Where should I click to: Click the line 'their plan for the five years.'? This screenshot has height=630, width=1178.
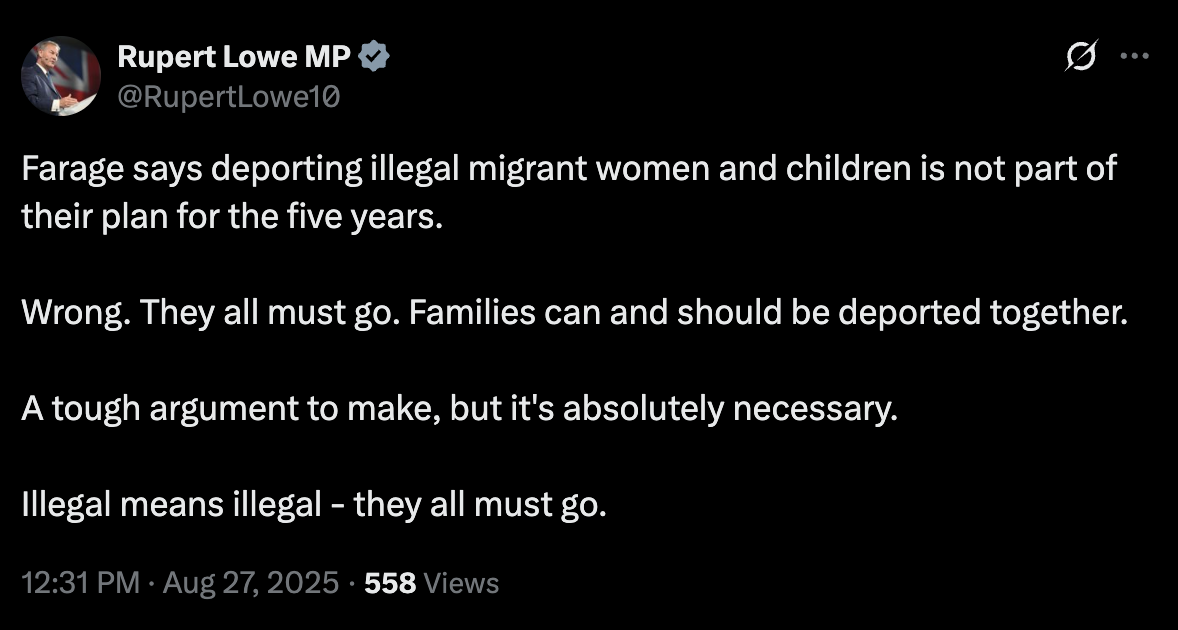232,218
